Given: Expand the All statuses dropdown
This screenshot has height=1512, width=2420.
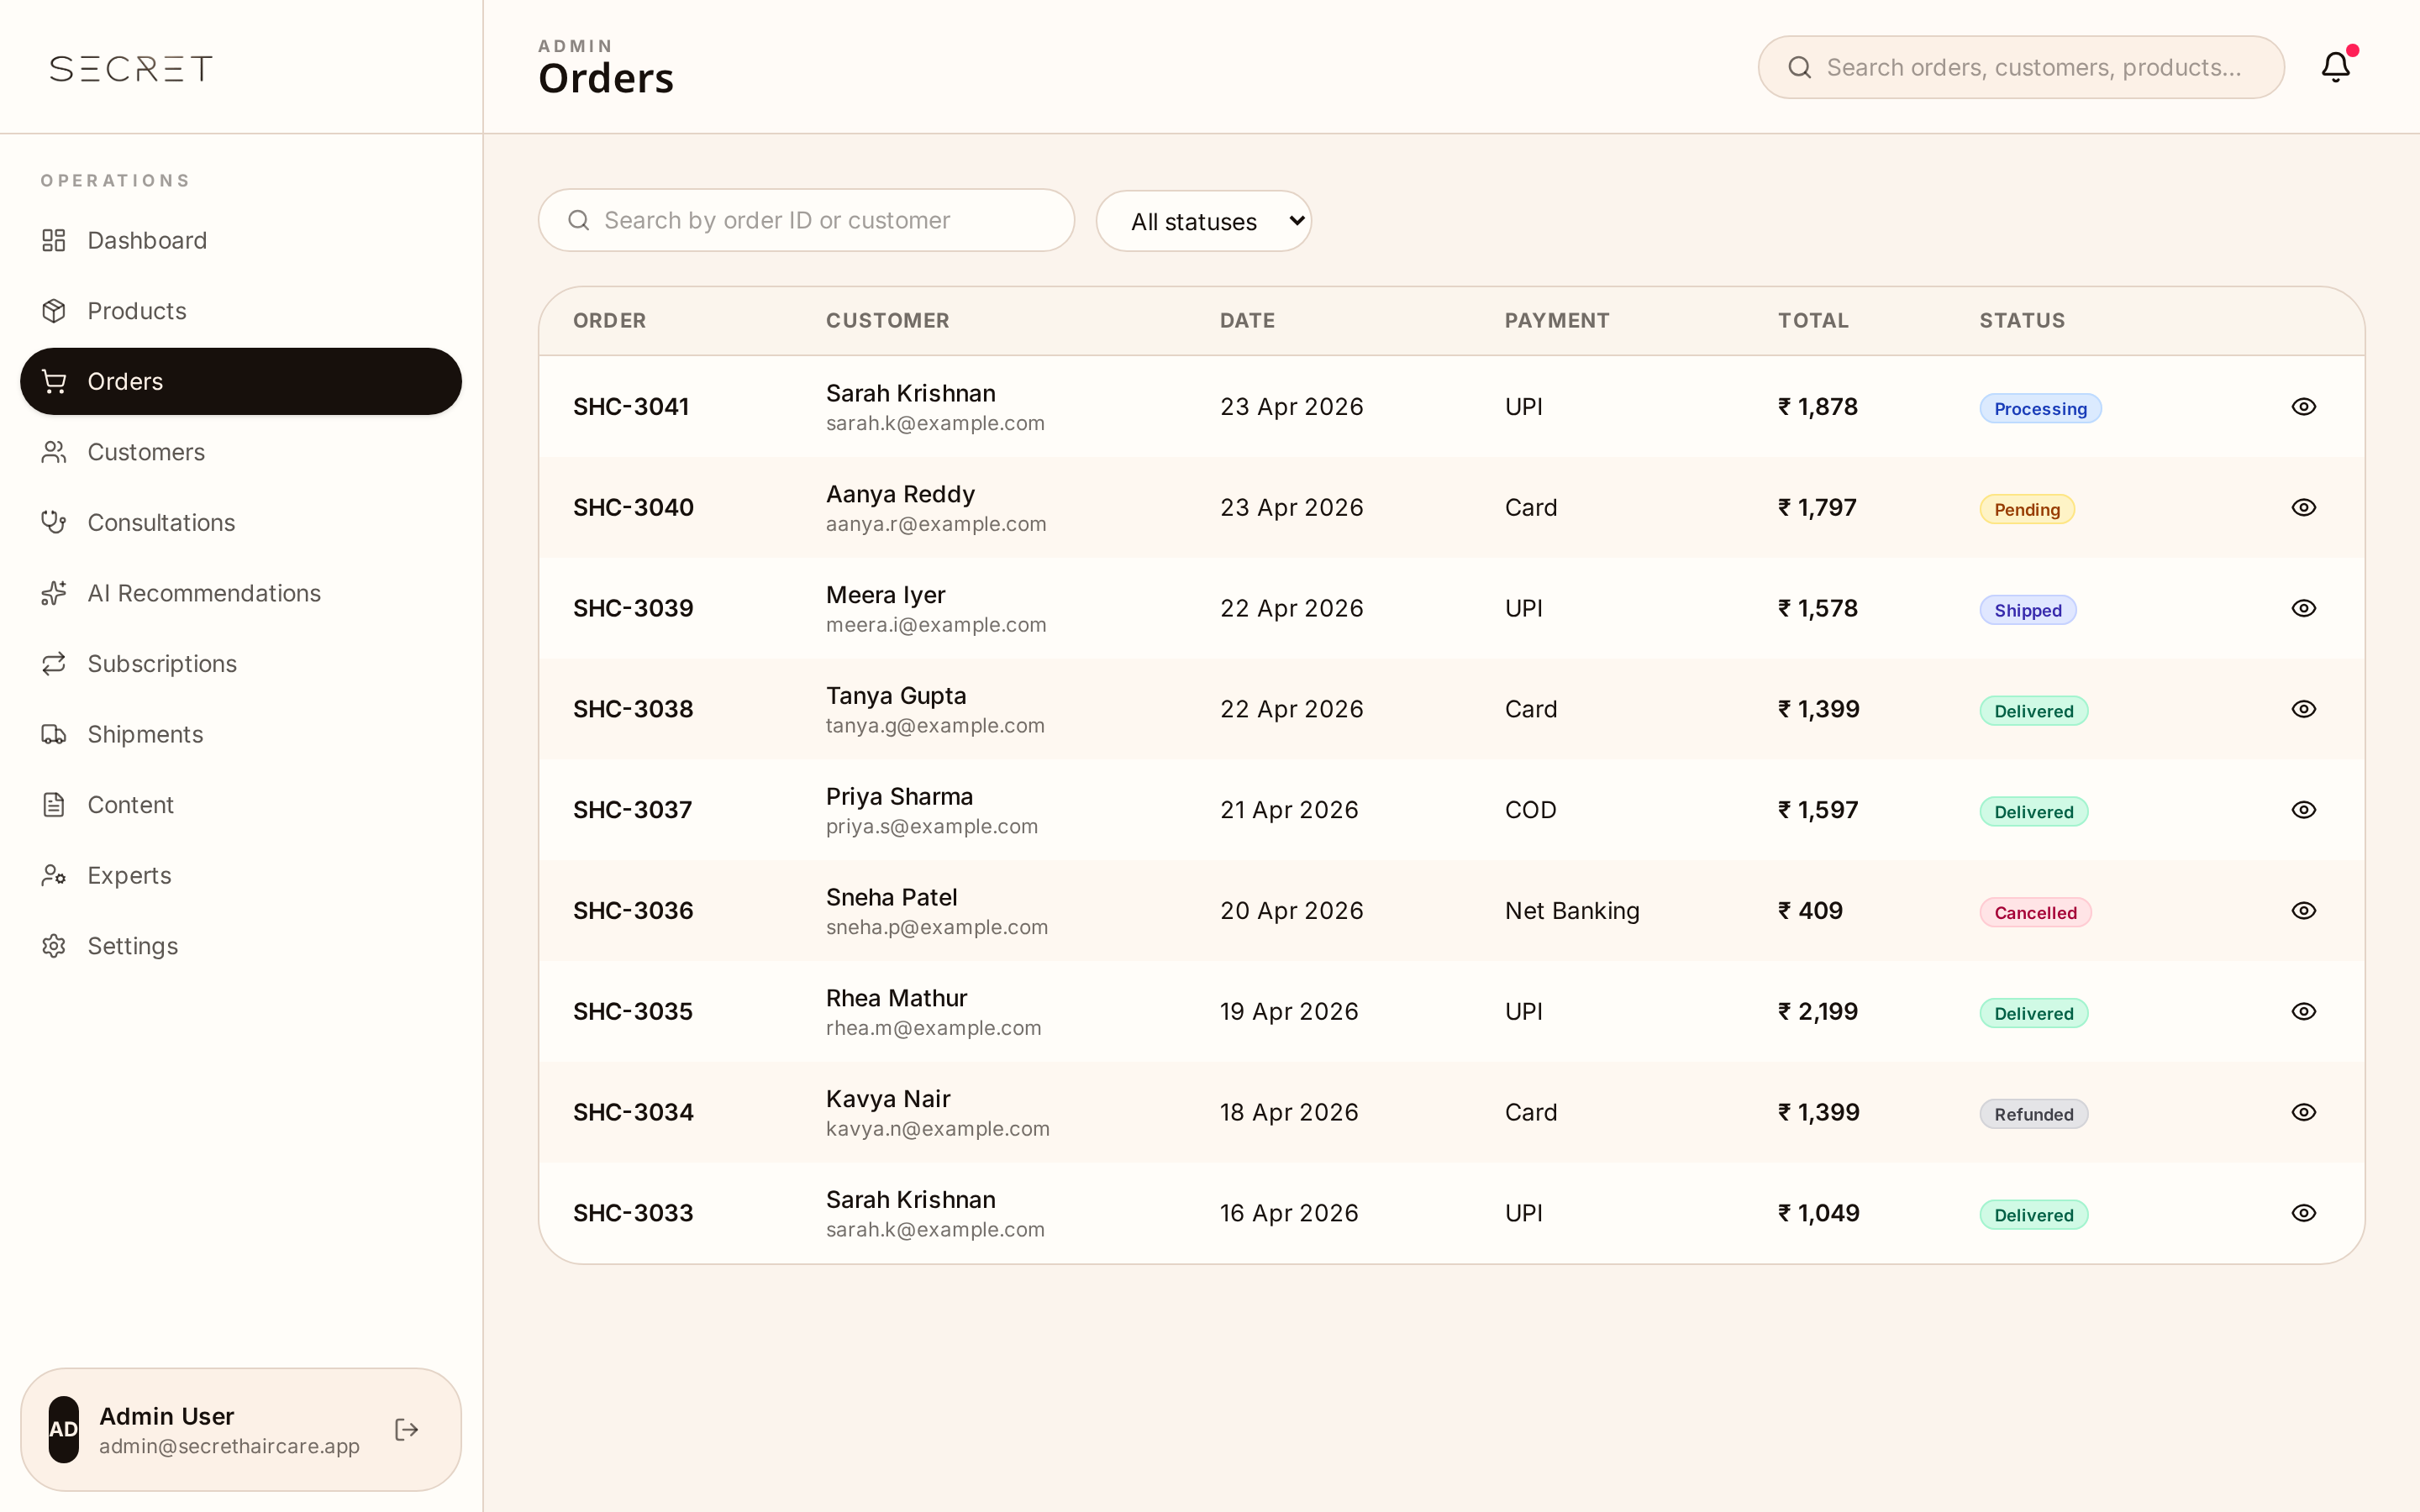Looking at the screenshot, I should [1203, 221].
